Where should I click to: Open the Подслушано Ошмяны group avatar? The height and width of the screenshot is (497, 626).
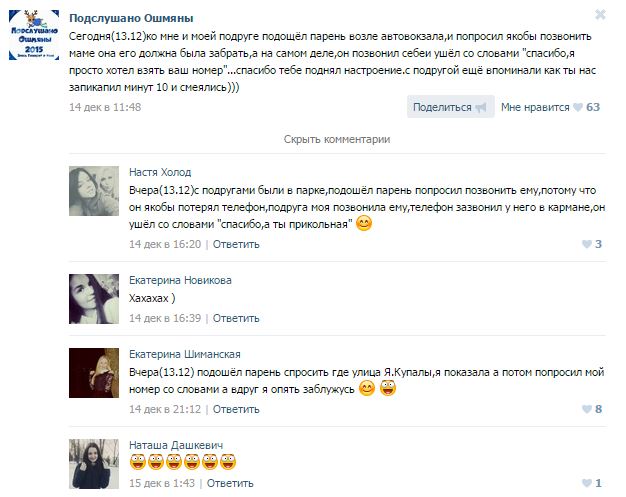34,35
